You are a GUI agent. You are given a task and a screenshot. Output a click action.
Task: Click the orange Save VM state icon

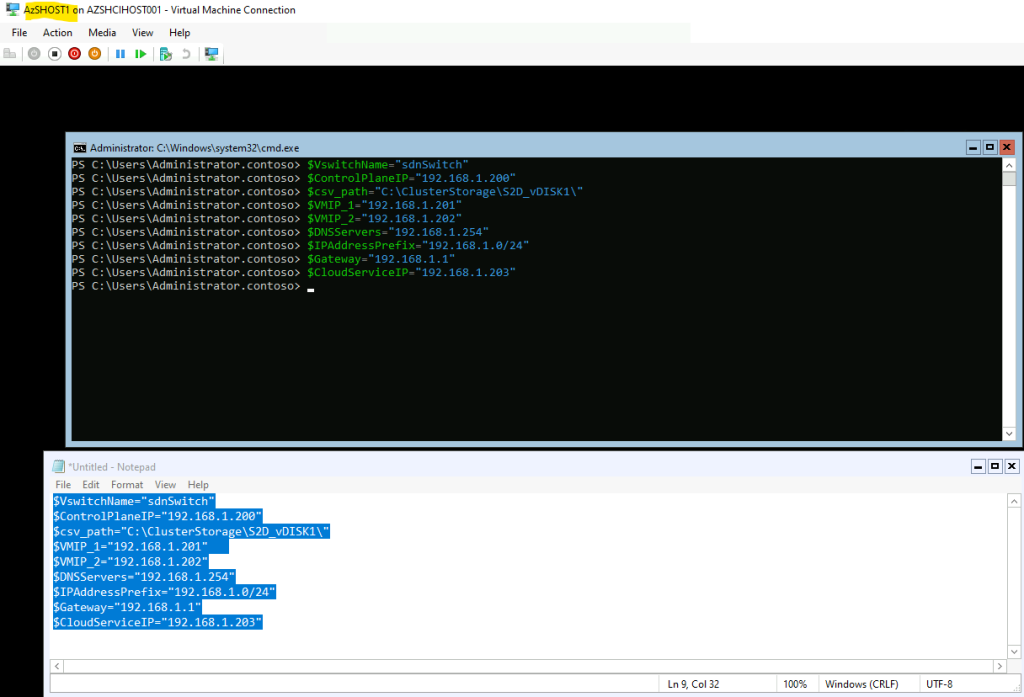(x=95, y=54)
